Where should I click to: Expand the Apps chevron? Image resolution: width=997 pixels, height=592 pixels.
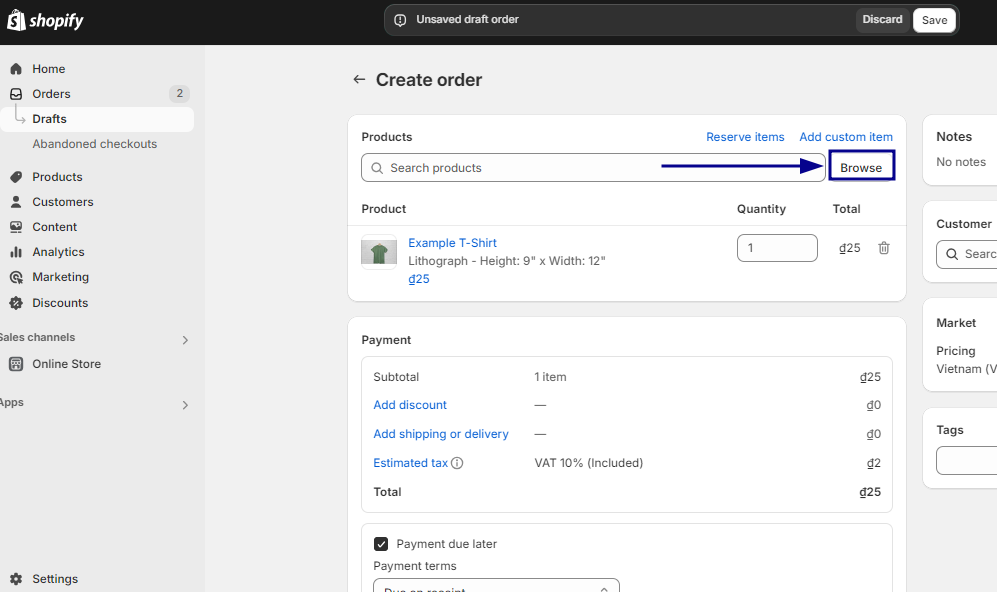point(185,405)
